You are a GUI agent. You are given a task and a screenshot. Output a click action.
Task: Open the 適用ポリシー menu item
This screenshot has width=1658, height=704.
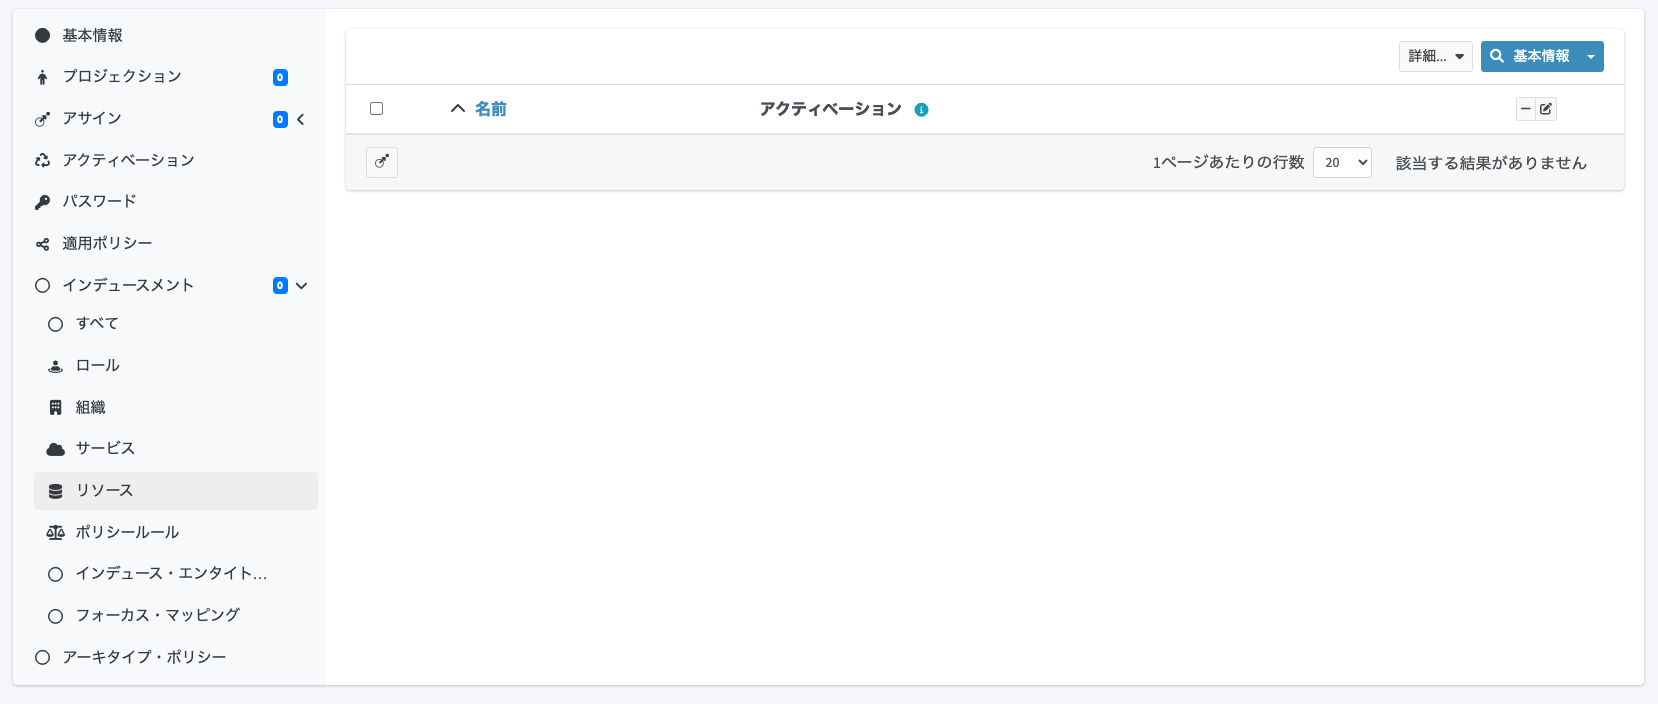[x=175, y=244]
